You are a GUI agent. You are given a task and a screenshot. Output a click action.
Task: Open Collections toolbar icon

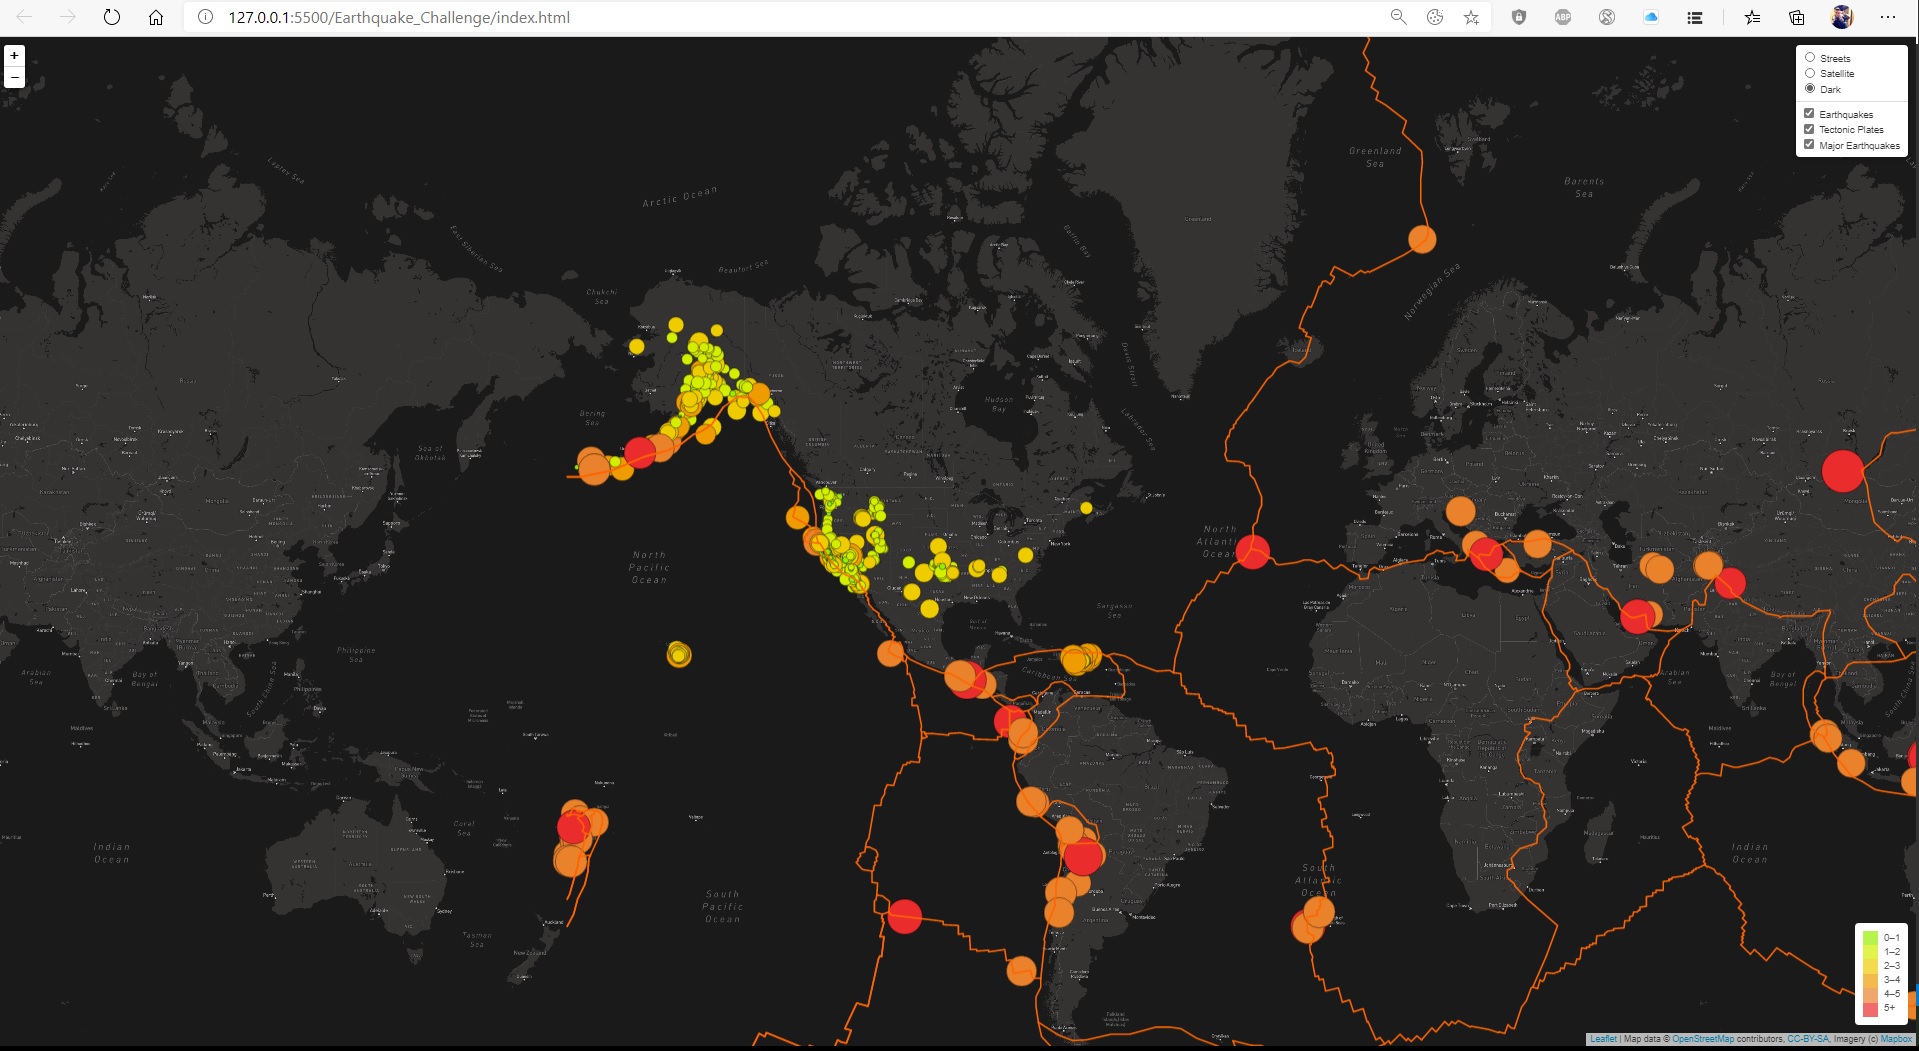click(x=1797, y=17)
